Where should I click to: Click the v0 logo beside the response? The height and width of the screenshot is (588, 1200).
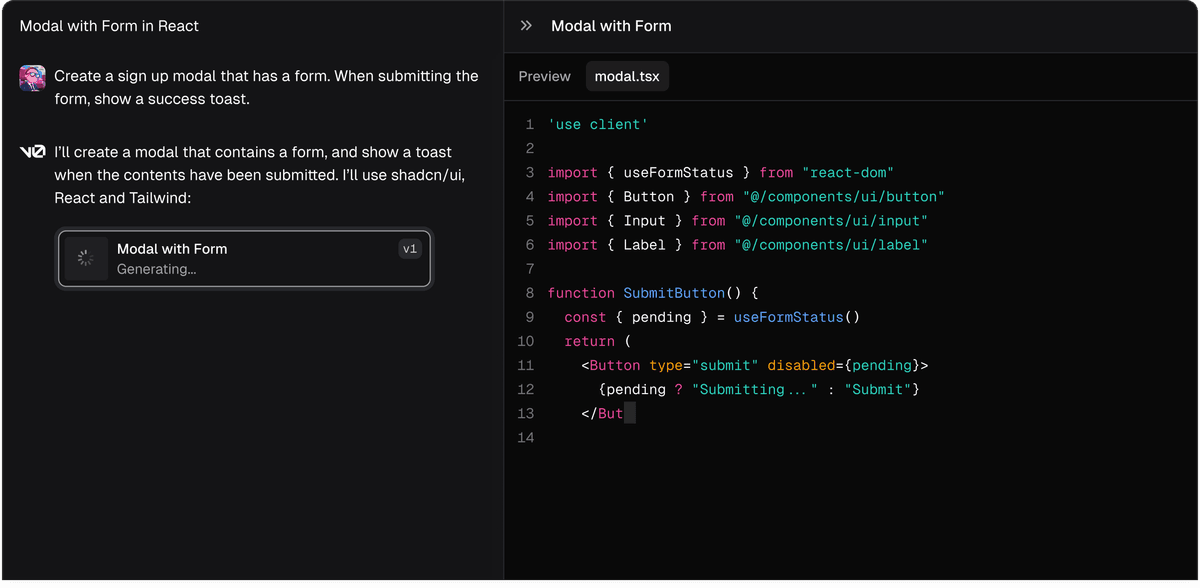pyautogui.click(x=32, y=153)
